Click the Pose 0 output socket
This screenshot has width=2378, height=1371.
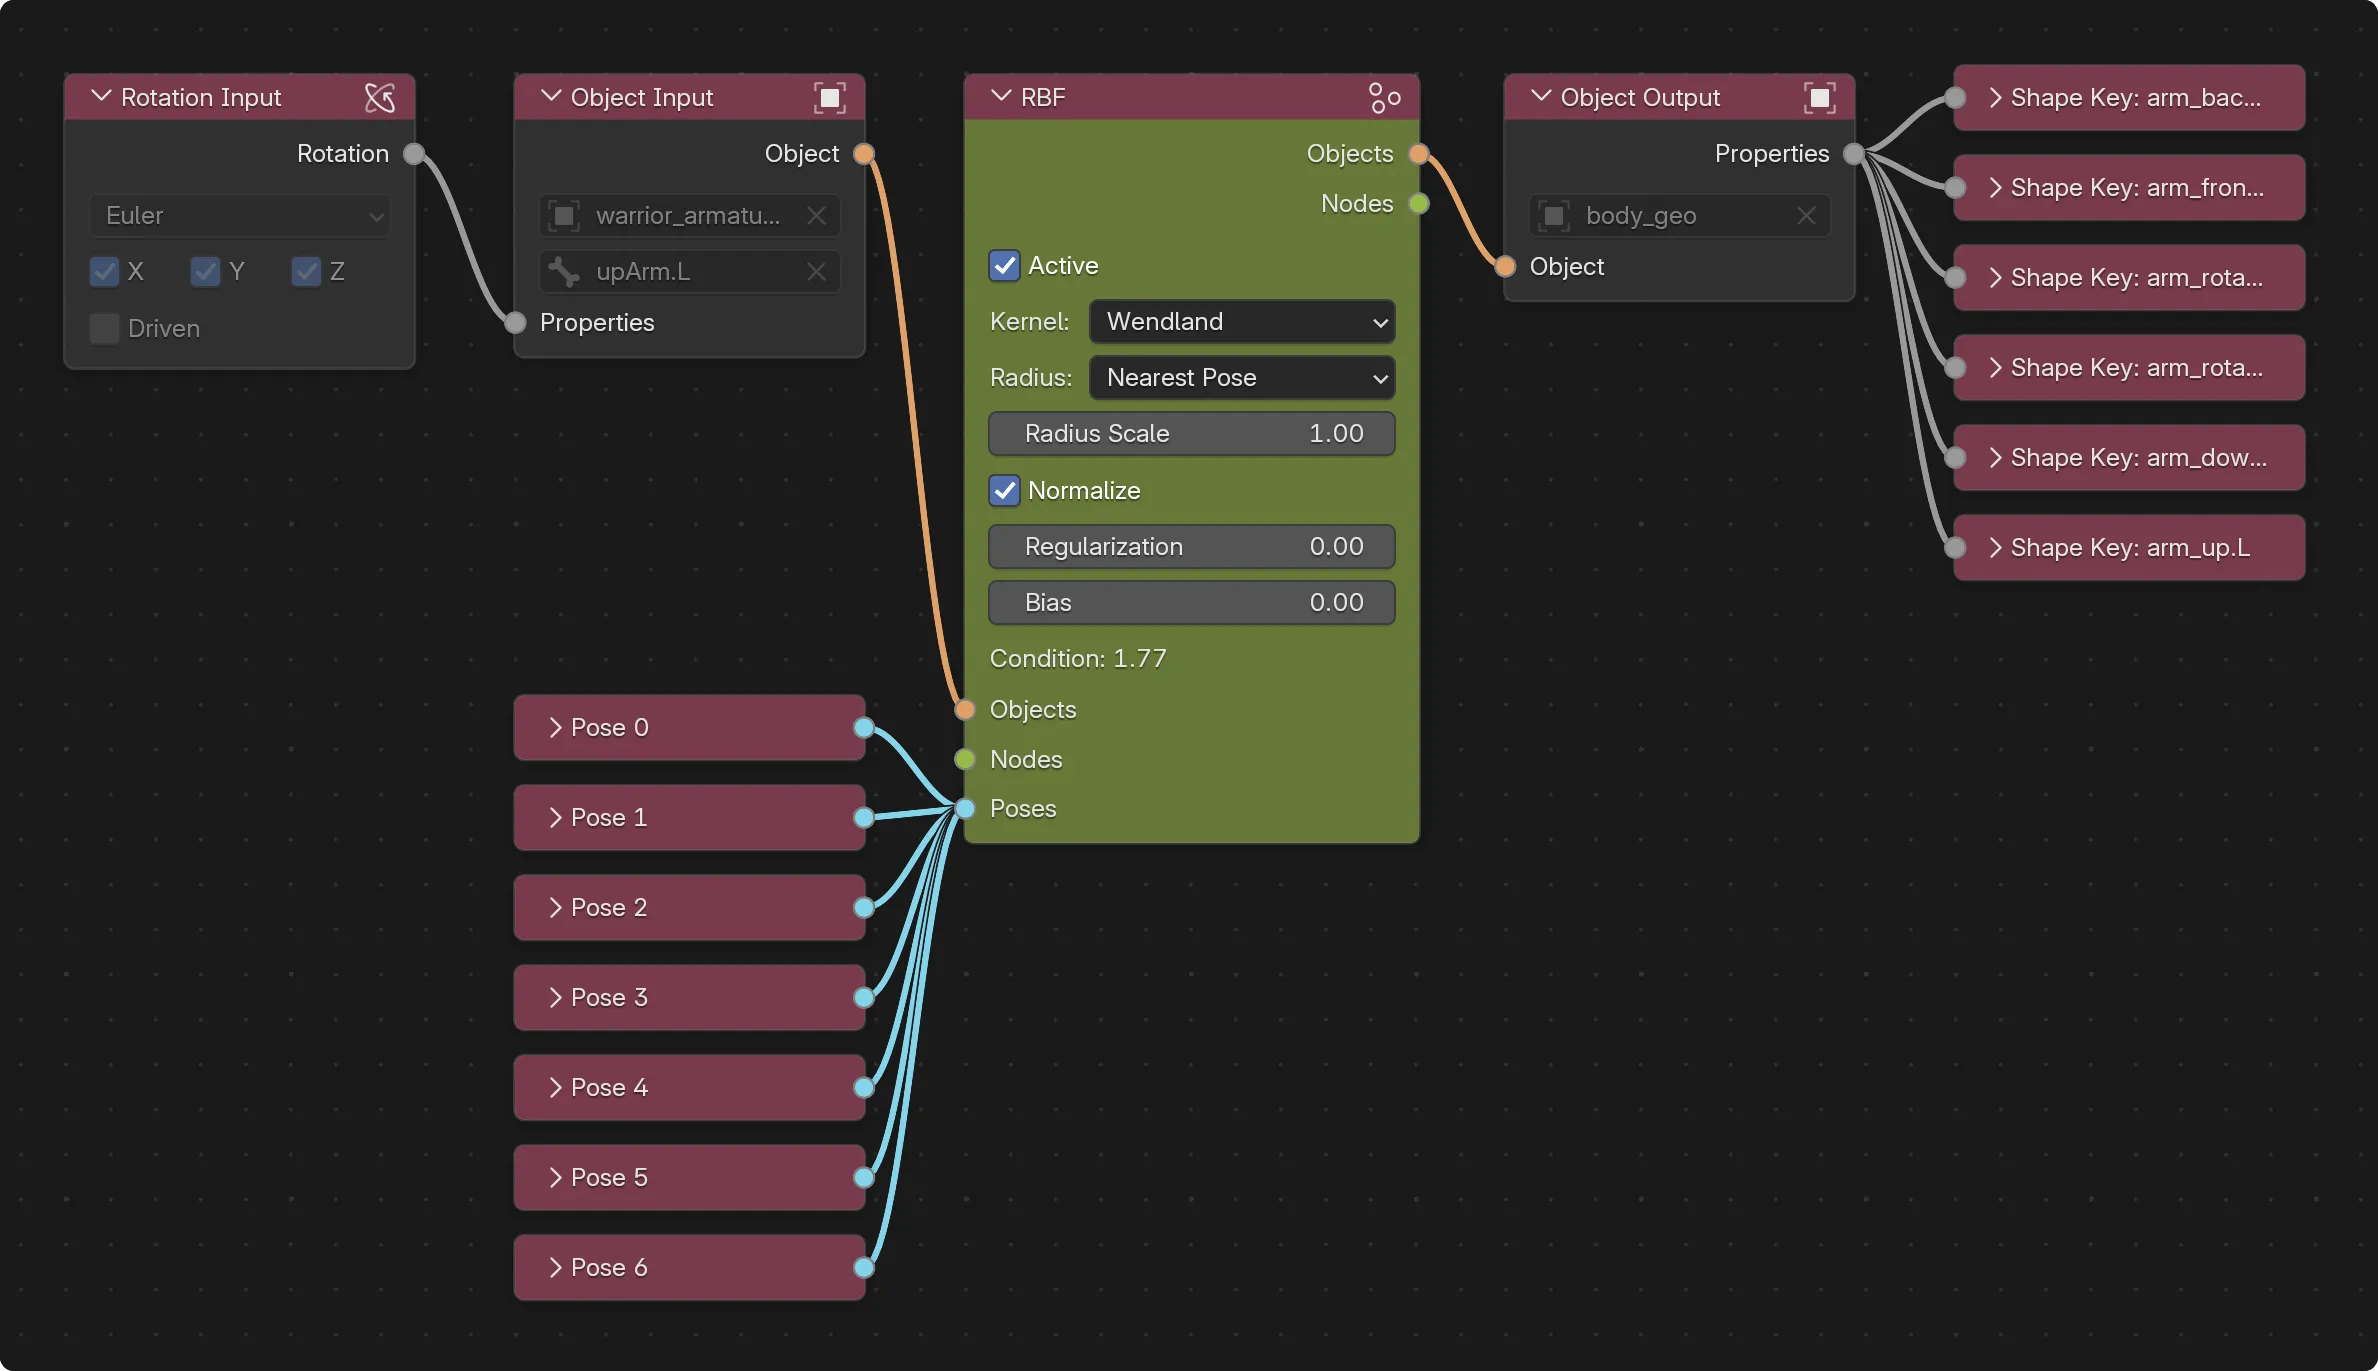pos(864,727)
